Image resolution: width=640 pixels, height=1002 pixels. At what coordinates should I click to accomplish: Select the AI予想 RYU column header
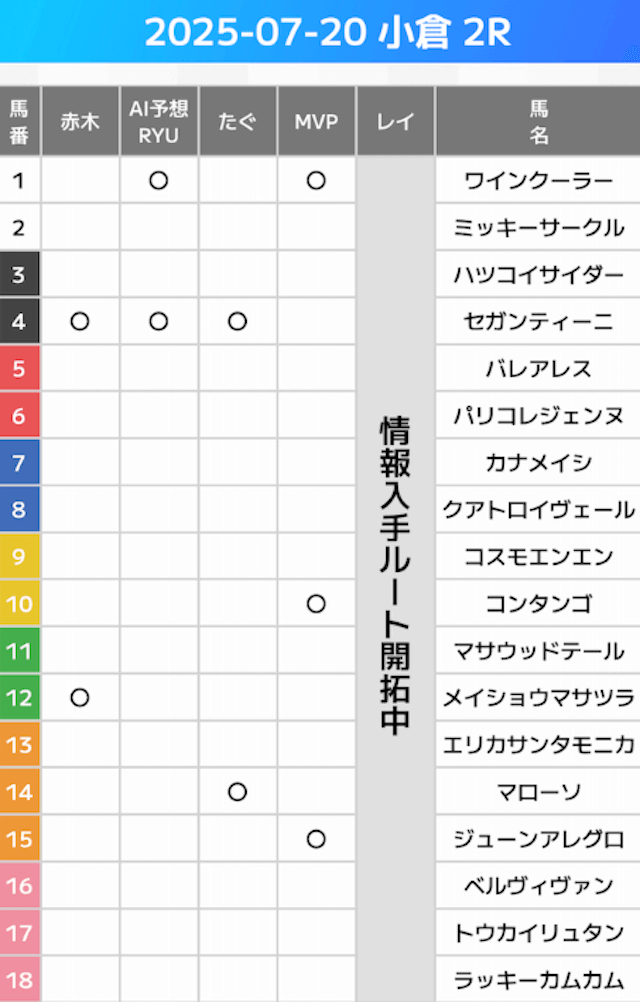click(x=158, y=121)
